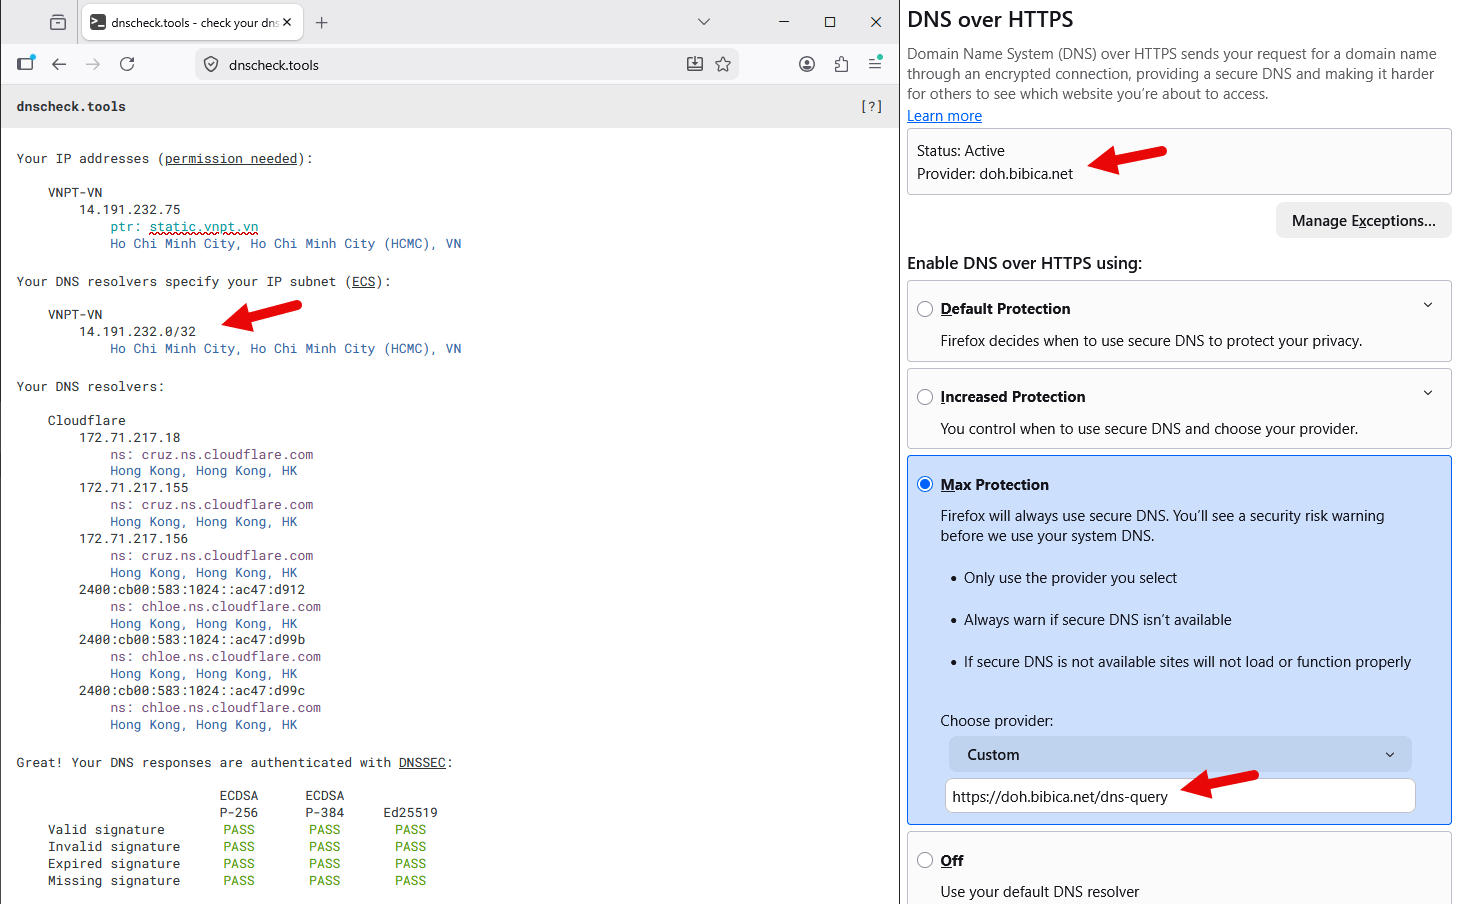The width and height of the screenshot is (1459, 904).
Task: Open the list all tabs chevron
Action: [x=704, y=22]
